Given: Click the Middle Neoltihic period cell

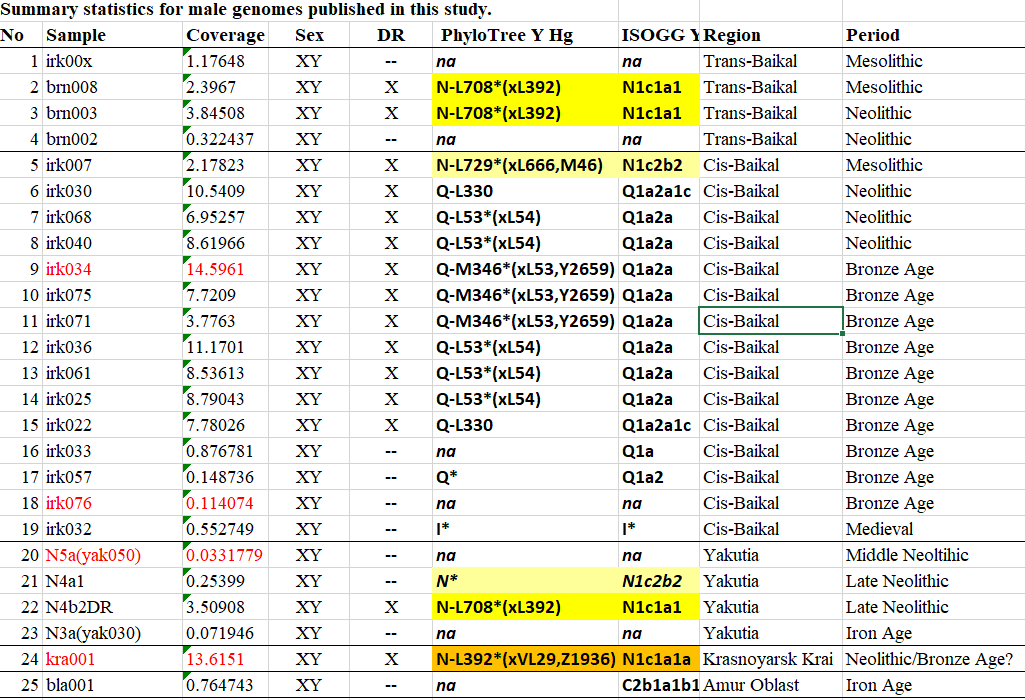Looking at the screenshot, I should click(x=933, y=556).
